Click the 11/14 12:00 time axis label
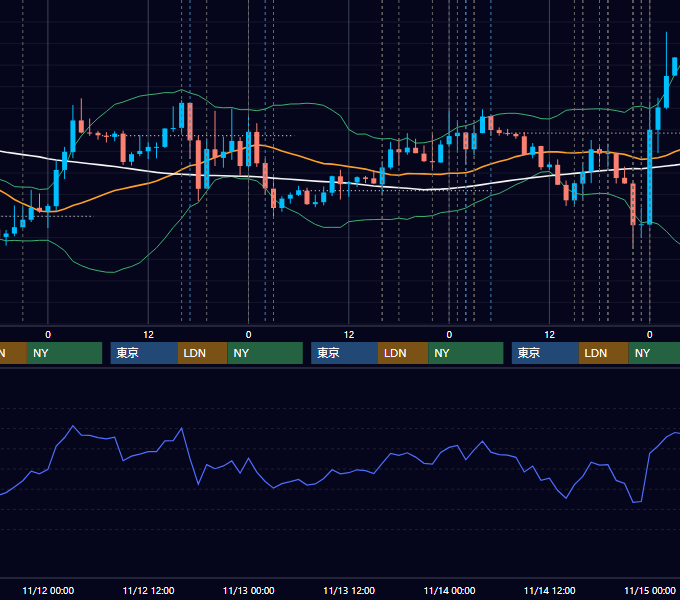This screenshot has width=680, height=600. point(549,590)
